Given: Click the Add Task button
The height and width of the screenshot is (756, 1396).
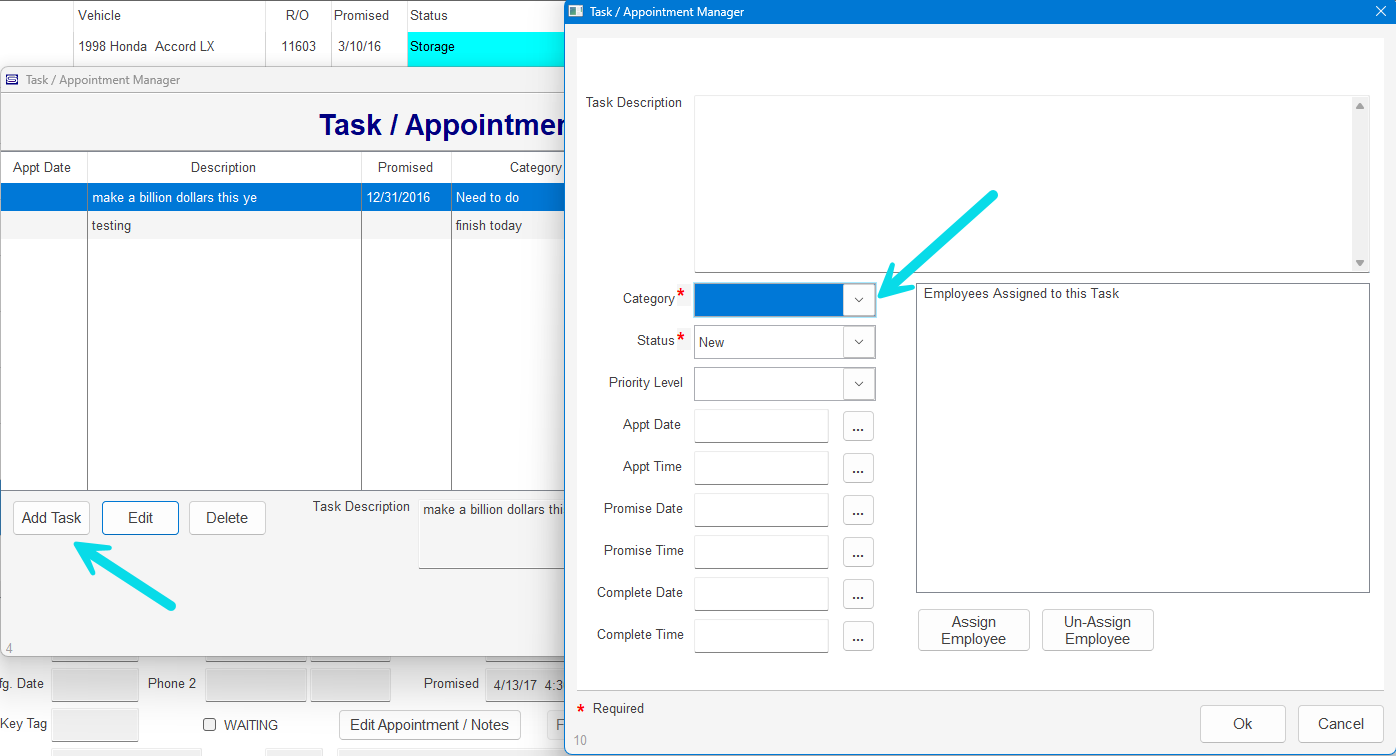Looking at the screenshot, I should click(52, 518).
